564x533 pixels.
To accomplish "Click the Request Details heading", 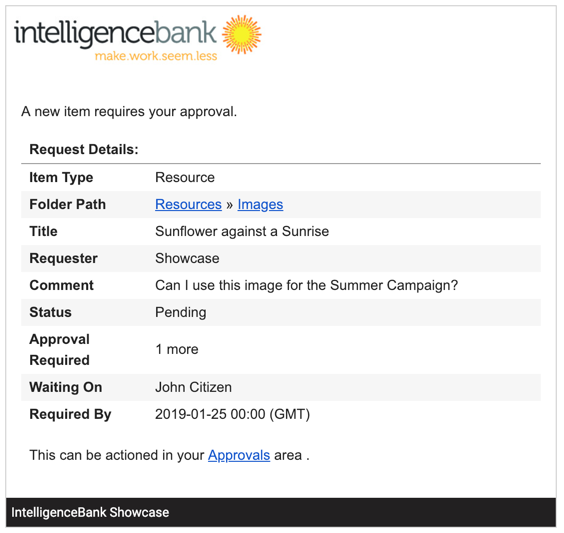I will click(84, 149).
